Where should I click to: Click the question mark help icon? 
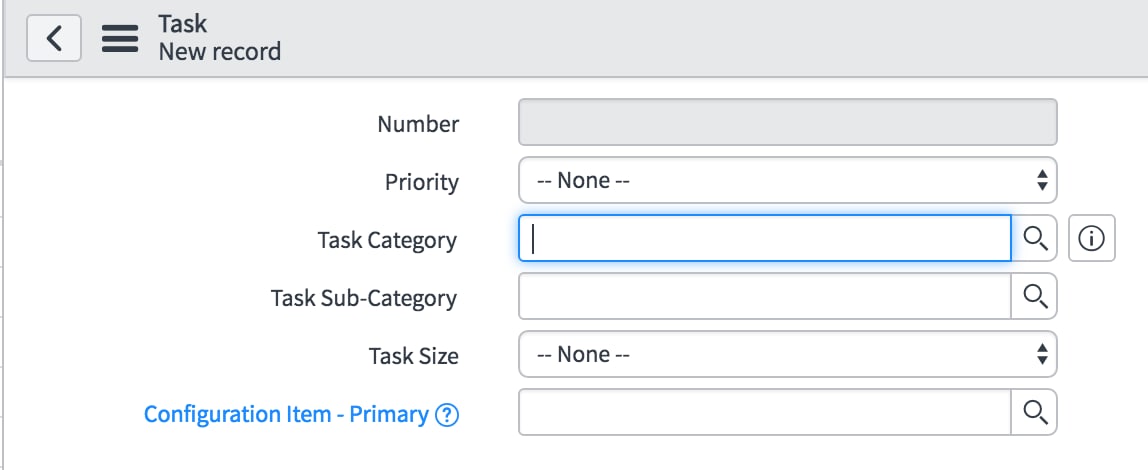447,415
